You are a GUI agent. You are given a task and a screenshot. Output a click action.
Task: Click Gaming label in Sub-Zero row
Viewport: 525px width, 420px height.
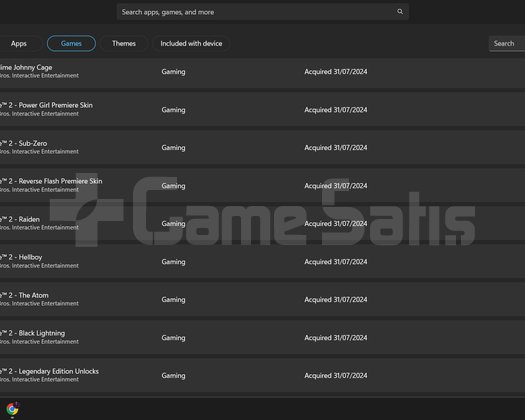[x=173, y=148]
